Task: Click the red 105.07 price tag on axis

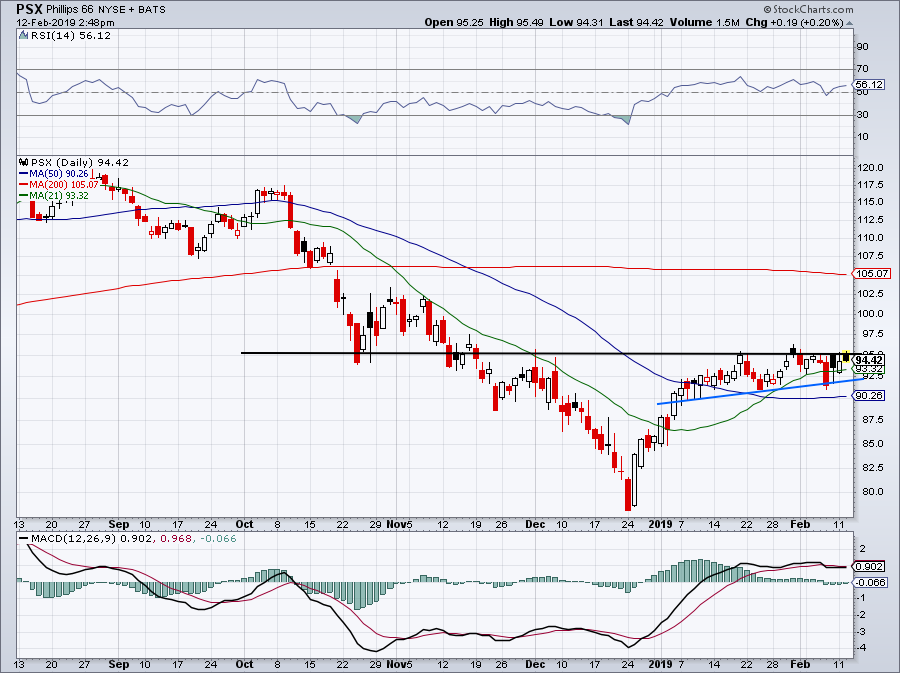Action: pyautogui.click(x=872, y=274)
